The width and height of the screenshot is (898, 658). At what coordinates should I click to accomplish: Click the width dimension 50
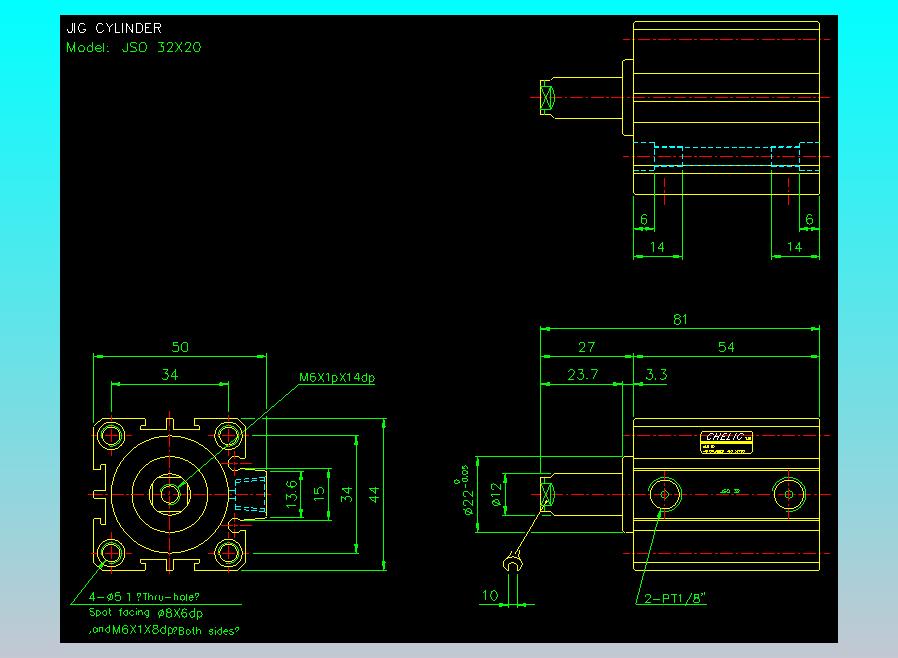tap(180, 347)
